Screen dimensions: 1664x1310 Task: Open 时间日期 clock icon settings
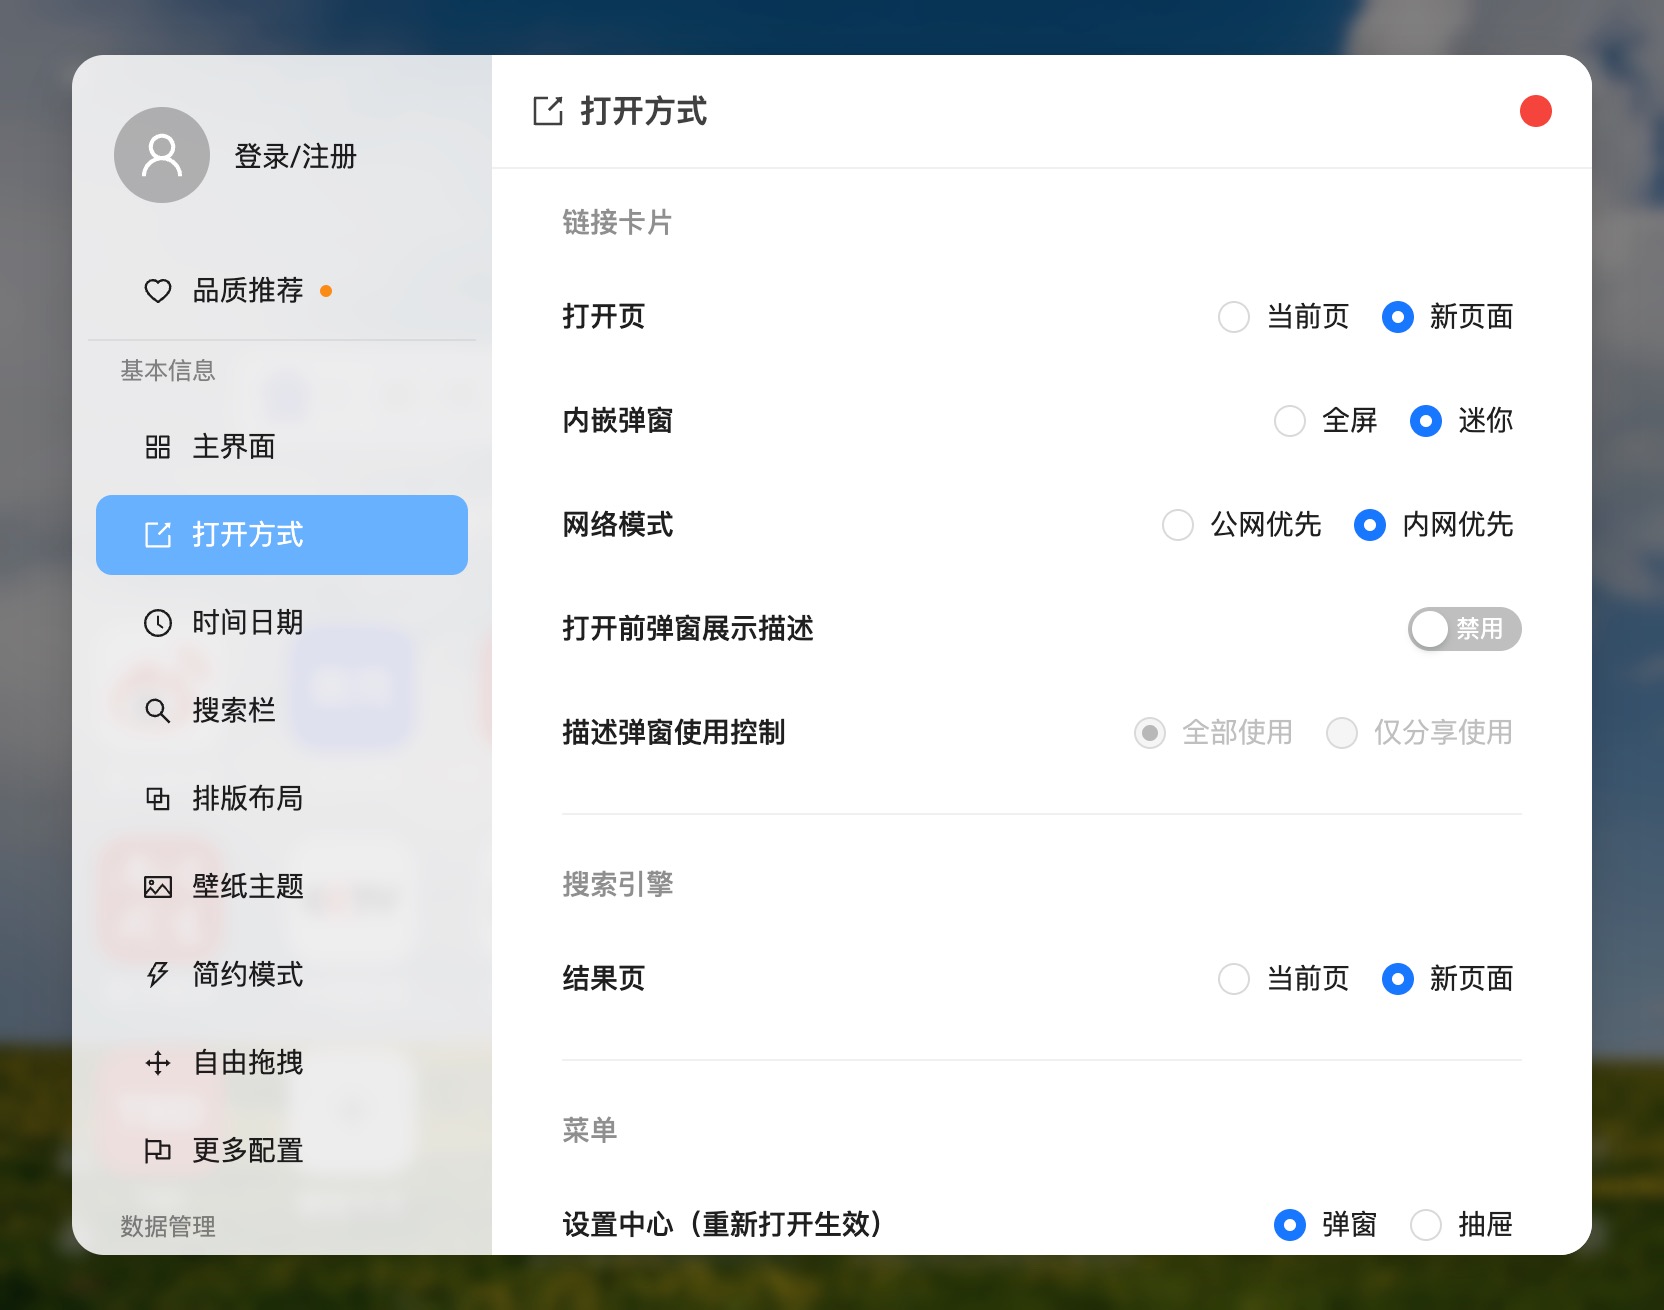pos(158,623)
